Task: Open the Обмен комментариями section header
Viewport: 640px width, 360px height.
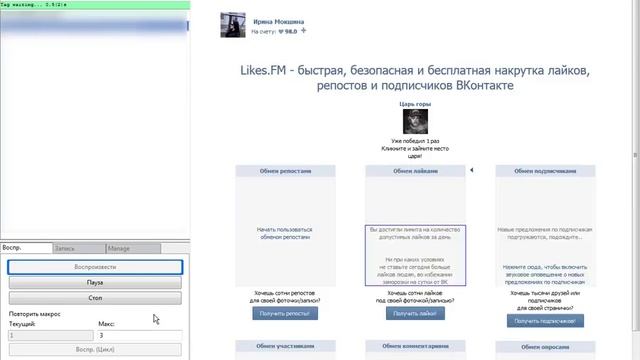Action: coord(415,346)
